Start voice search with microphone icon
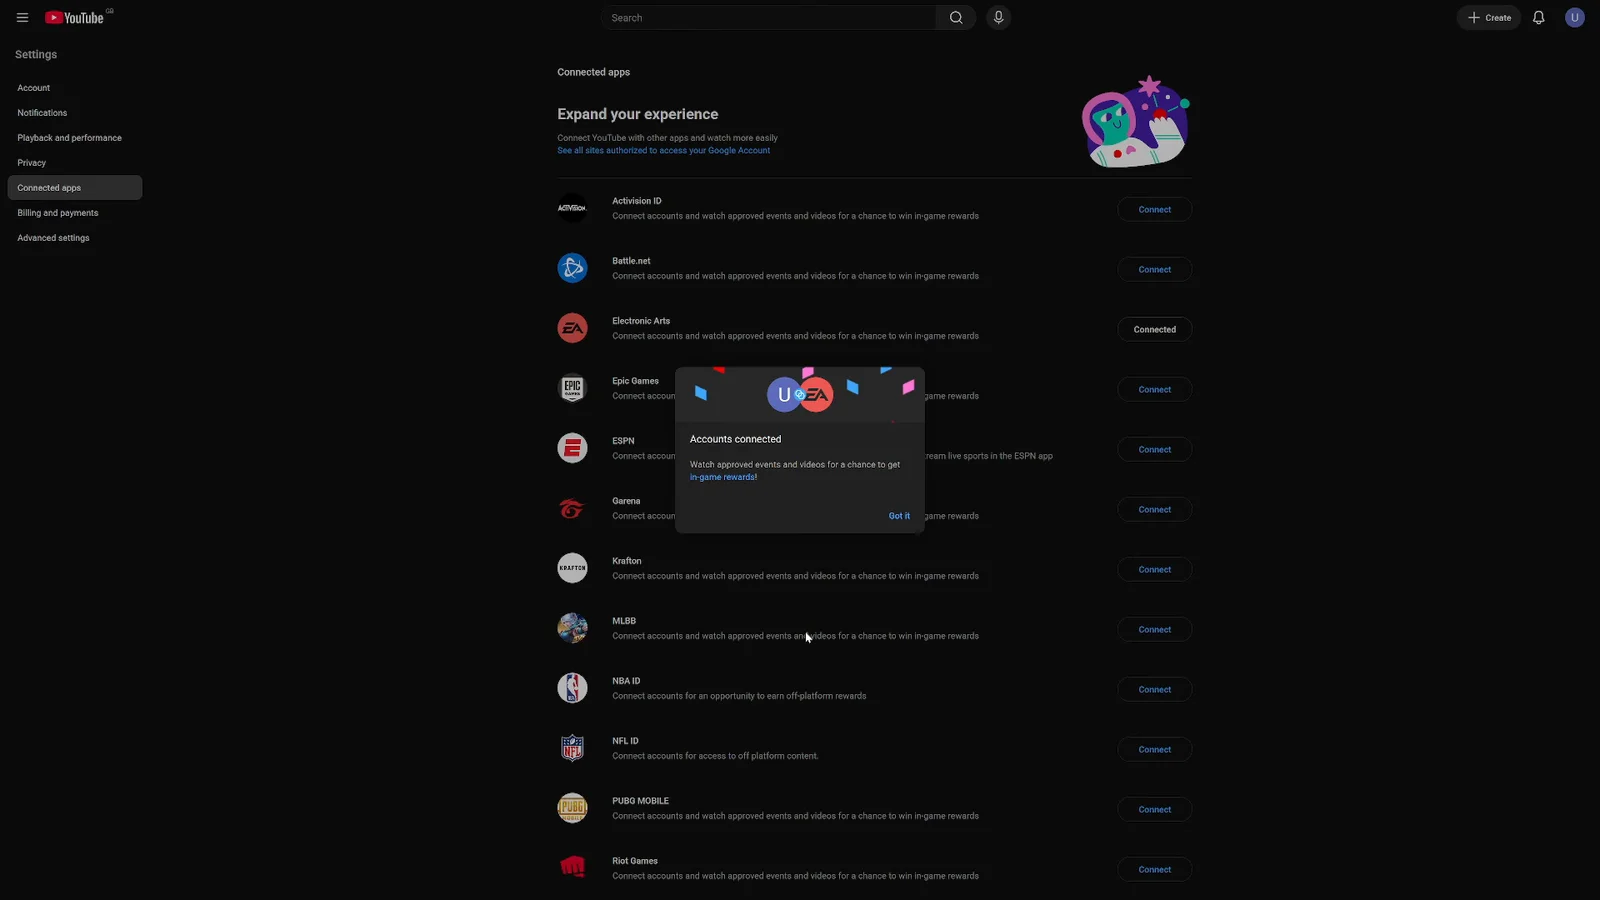 998,18
